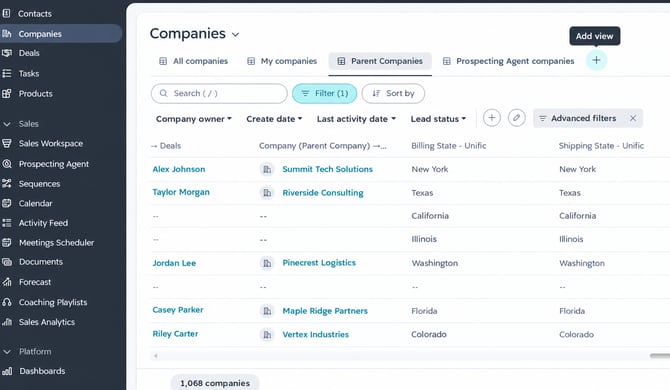Open the Companies title dropdown chevron
This screenshot has height=390, width=670.
click(235, 35)
